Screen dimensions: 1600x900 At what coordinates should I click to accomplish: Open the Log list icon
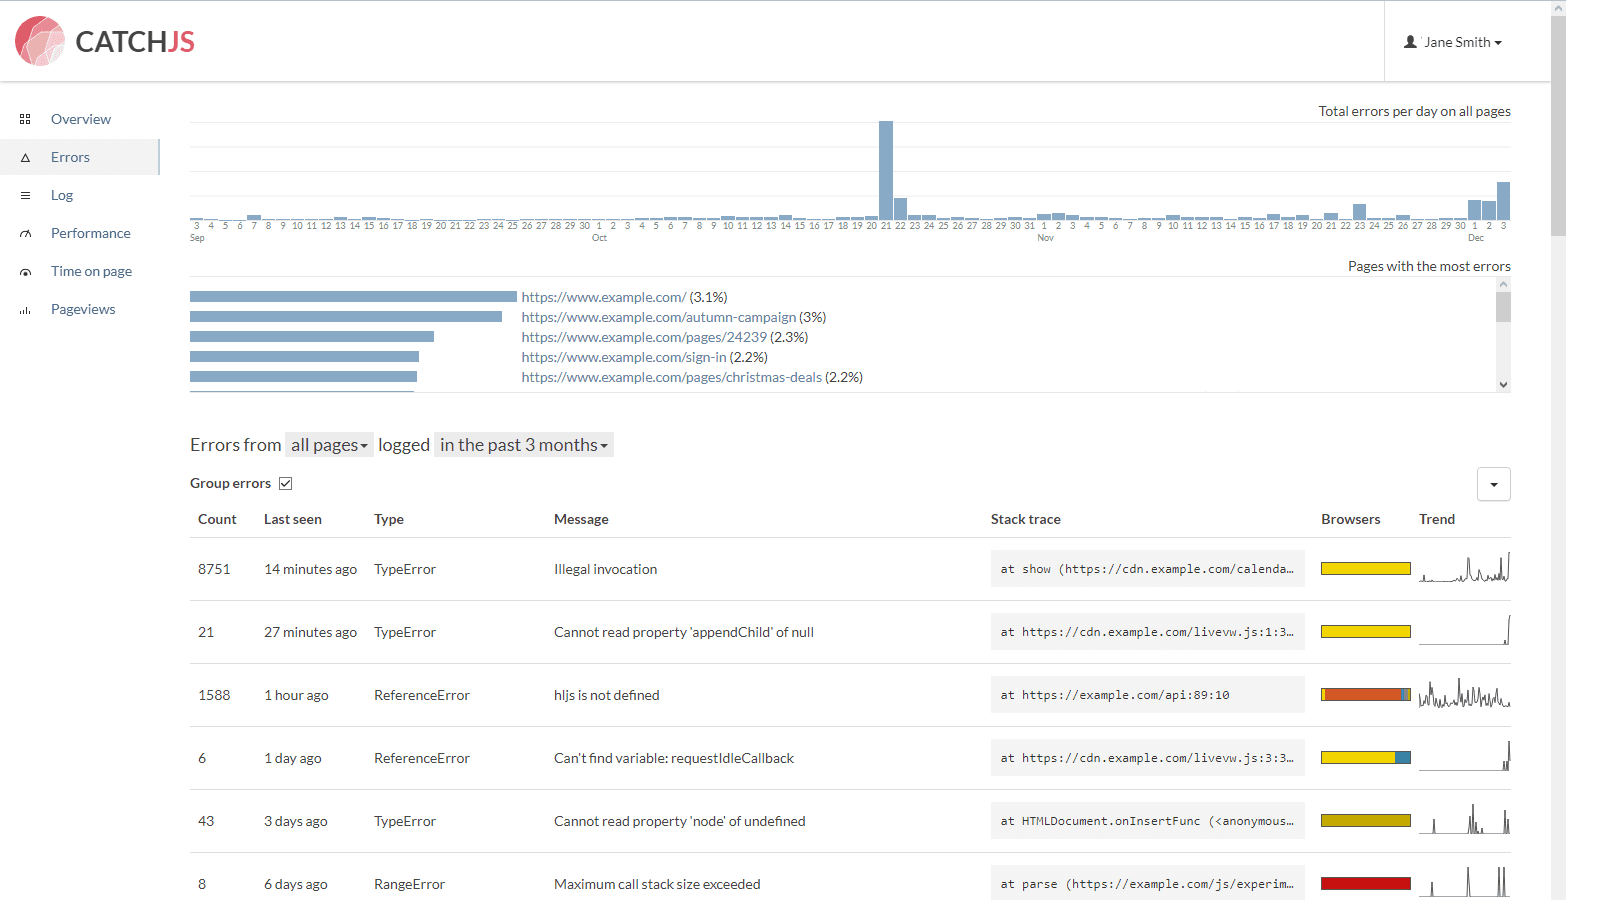coord(26,195)
